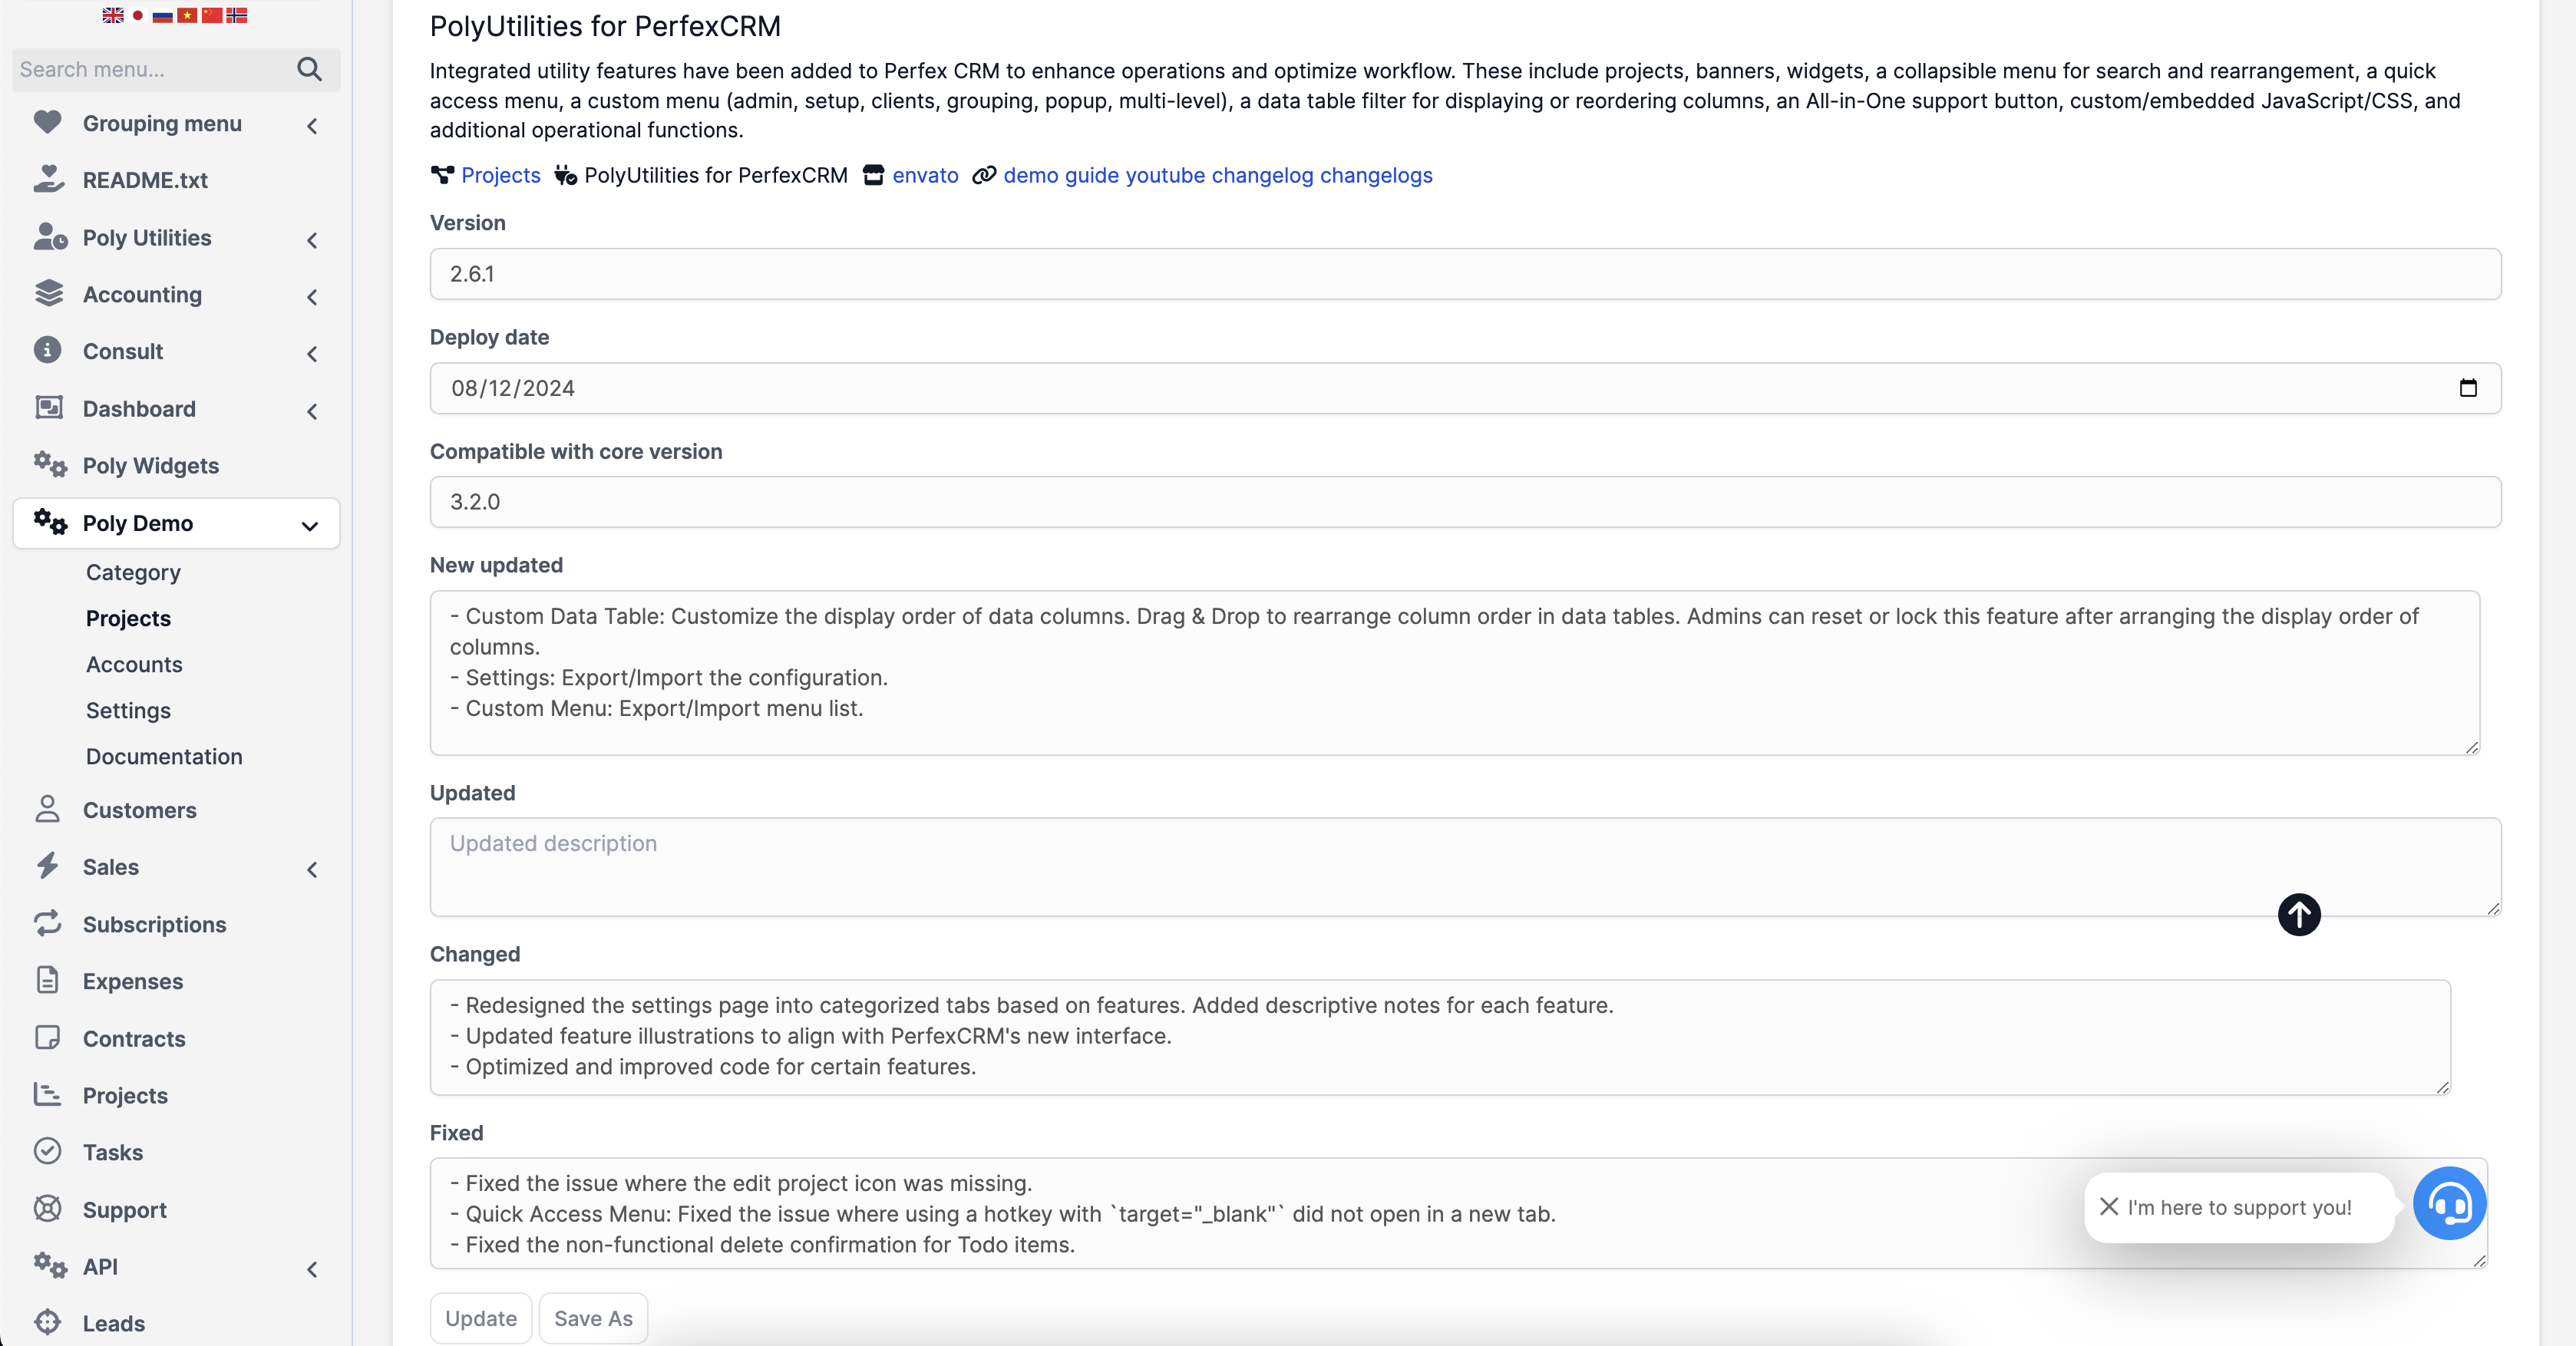Screen dimensions: 2576x1346
Task: Open the demo link
Action: coord(1030,175)
